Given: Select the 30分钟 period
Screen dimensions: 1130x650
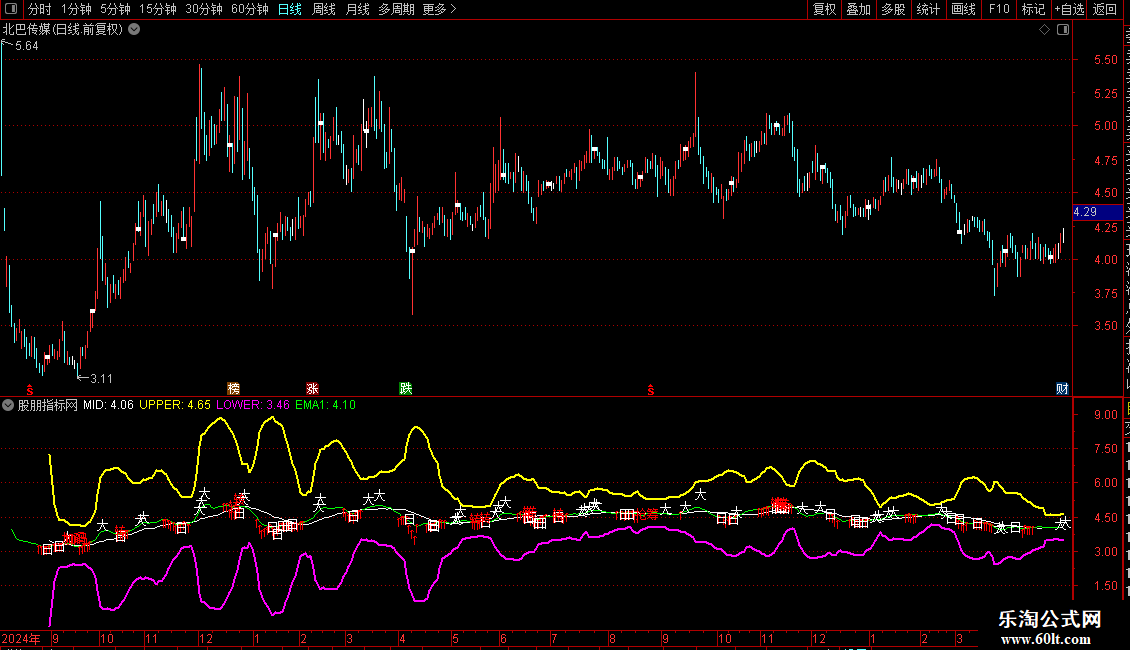Looking at the screenshot, I should point(204,9).
